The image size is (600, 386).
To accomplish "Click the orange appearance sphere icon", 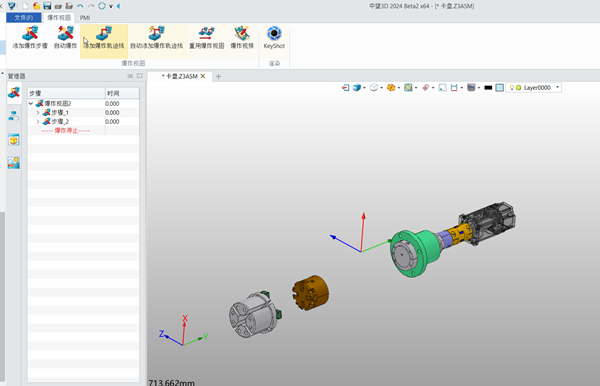I will point(391,88).
